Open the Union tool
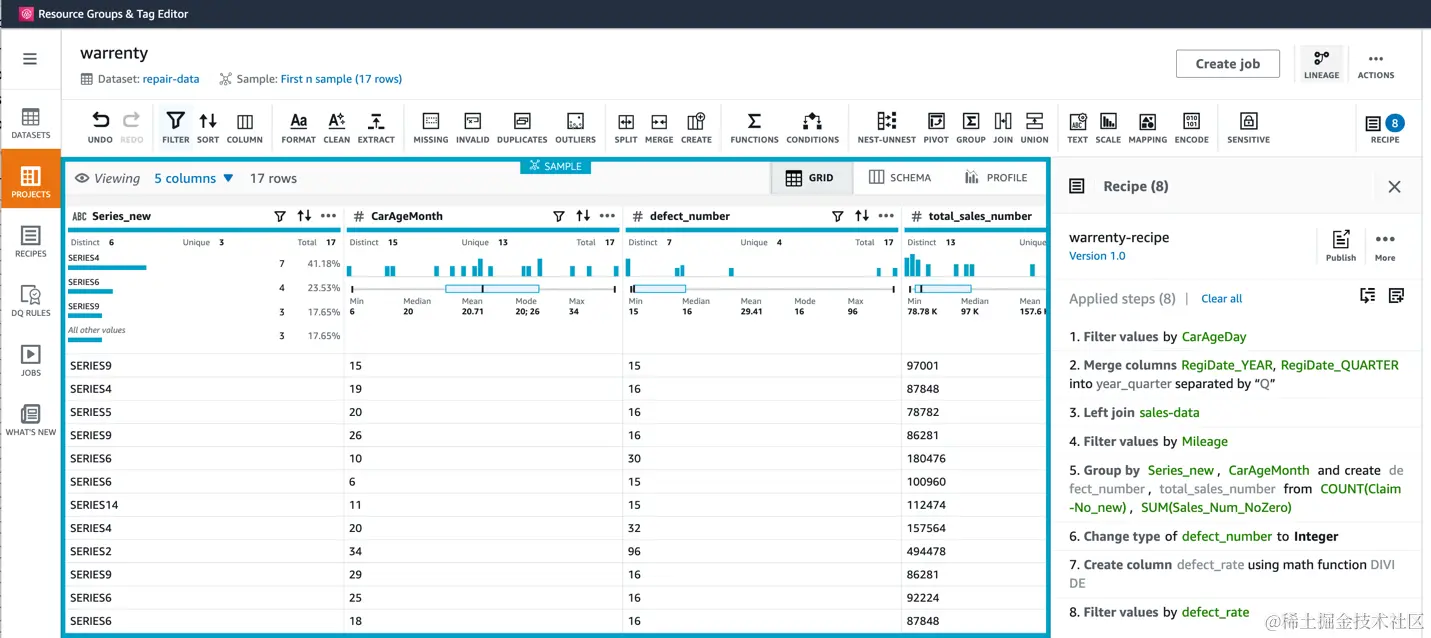 (1035, 127)
